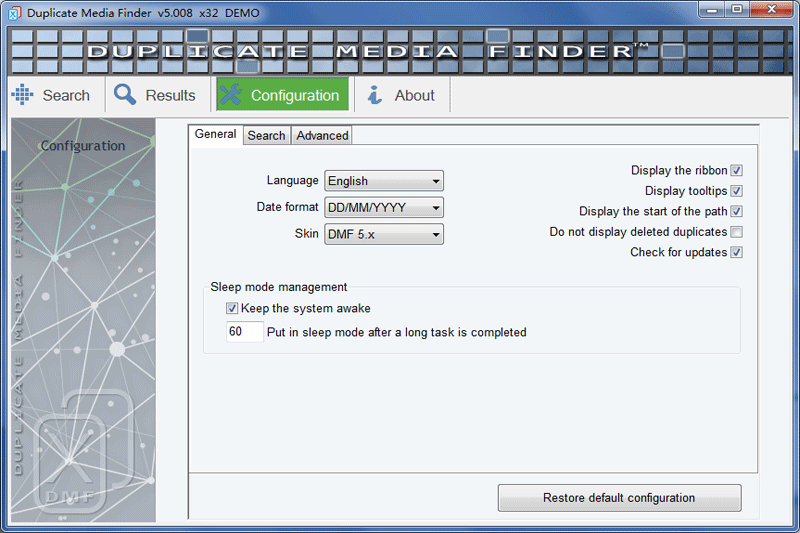800x533 pixels.
Task: Toggle Check for updates checkbox
Action: pos(736,252)
